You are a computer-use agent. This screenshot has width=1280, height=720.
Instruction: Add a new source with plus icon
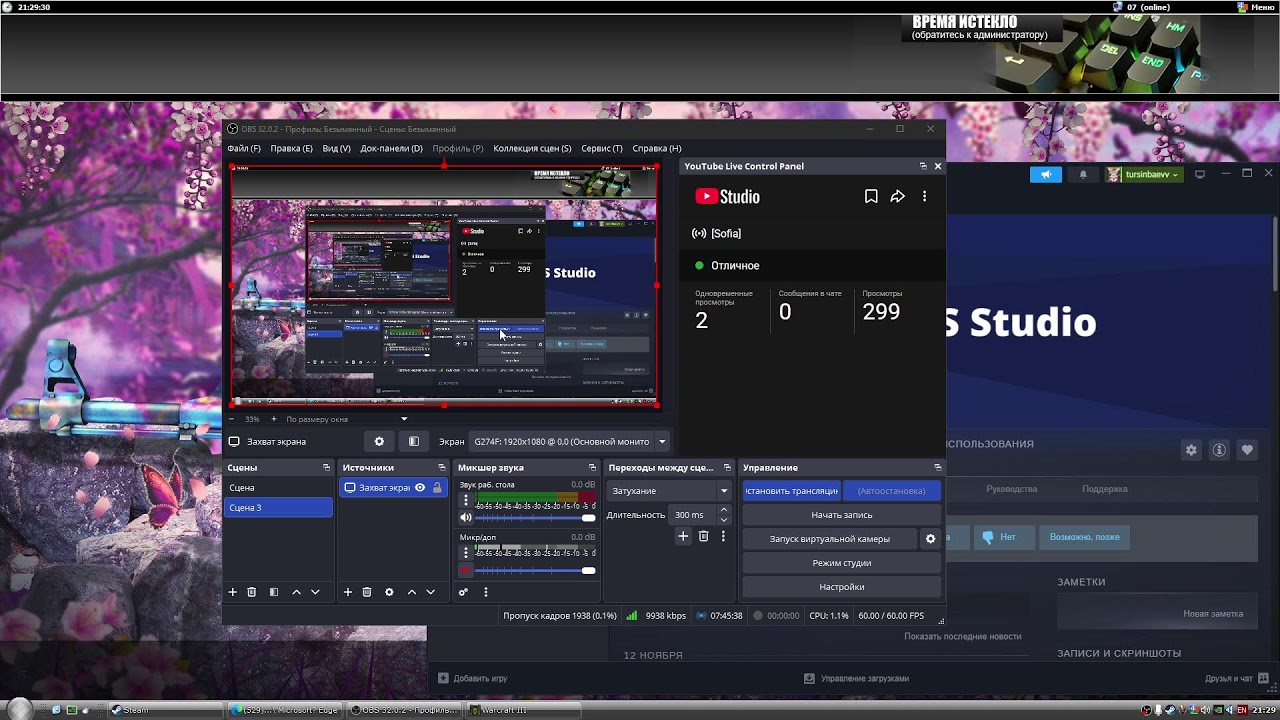pyautogui.click(x=348, y=592)
